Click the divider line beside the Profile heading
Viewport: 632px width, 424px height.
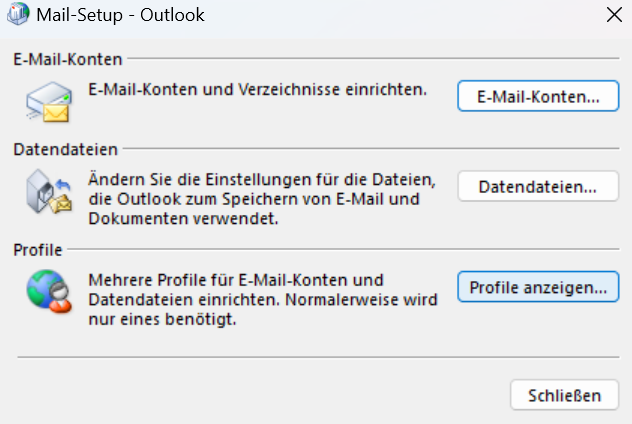(x=343, y=249)
